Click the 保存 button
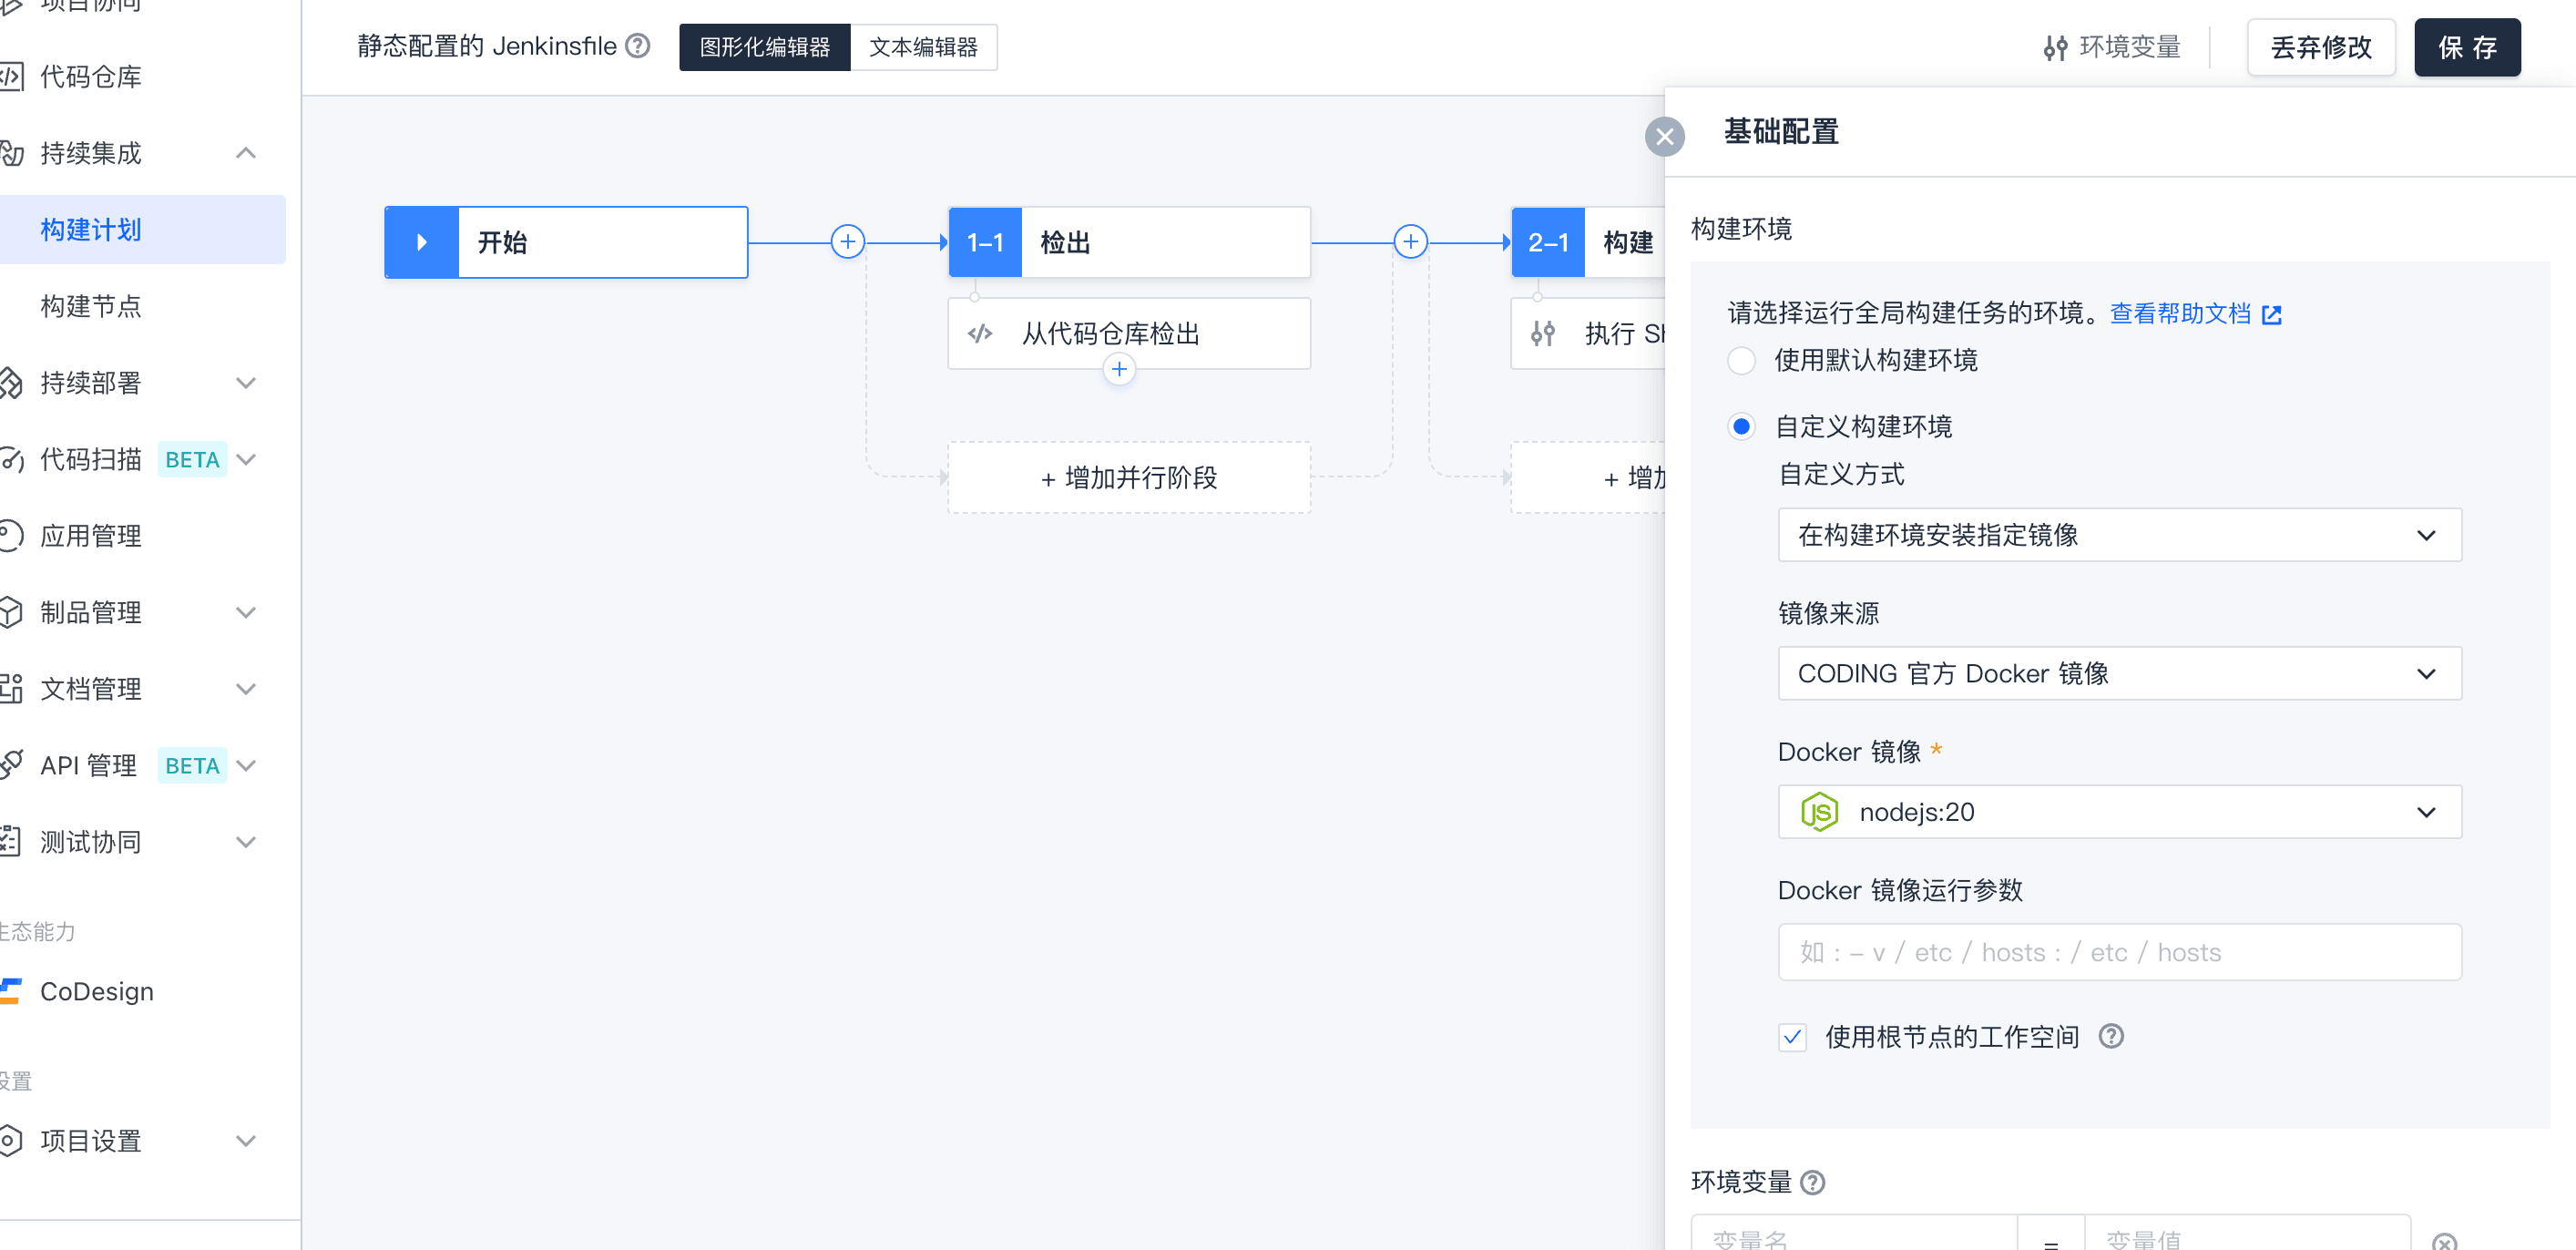 2466,47
